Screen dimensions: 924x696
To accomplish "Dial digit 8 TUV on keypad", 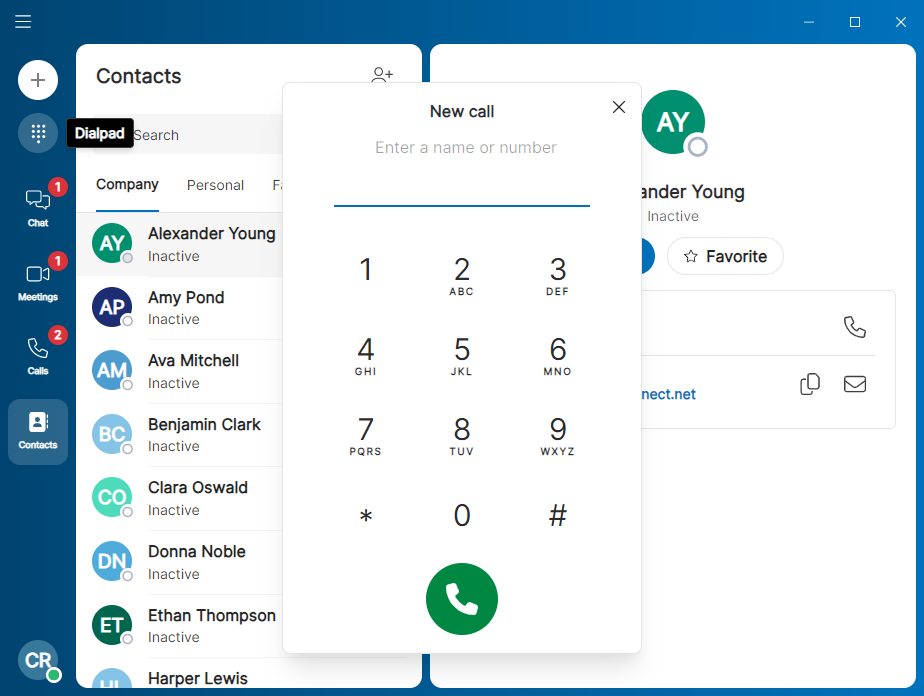I will click(462, 436).
